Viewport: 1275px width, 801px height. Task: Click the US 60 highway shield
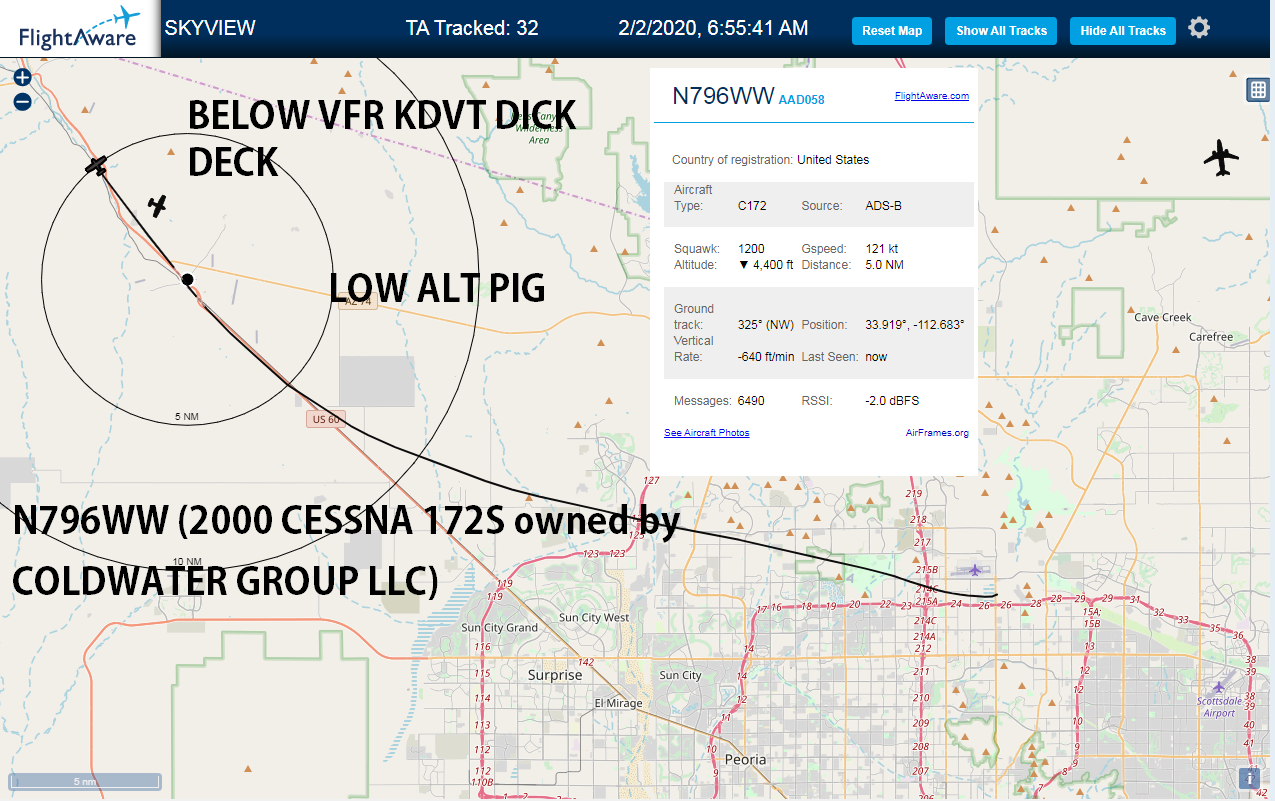coord(325,420)
